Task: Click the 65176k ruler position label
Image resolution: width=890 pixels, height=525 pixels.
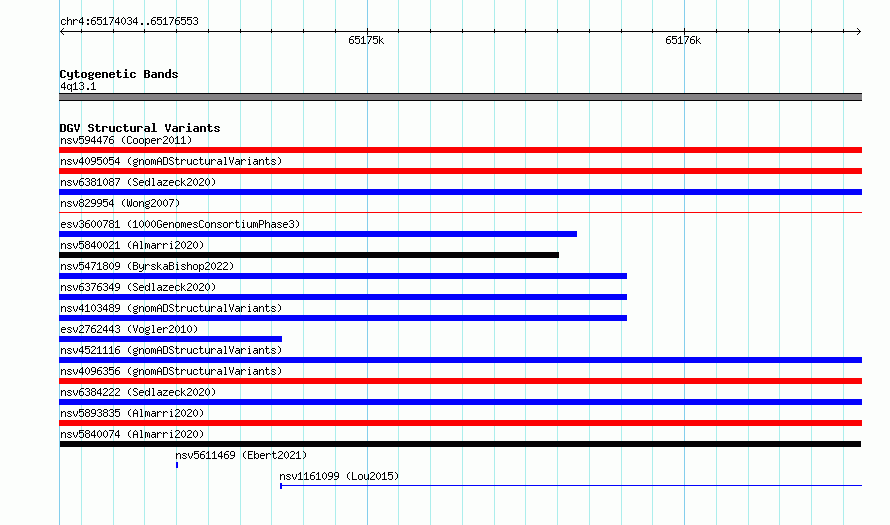Action: coord(683,40)
